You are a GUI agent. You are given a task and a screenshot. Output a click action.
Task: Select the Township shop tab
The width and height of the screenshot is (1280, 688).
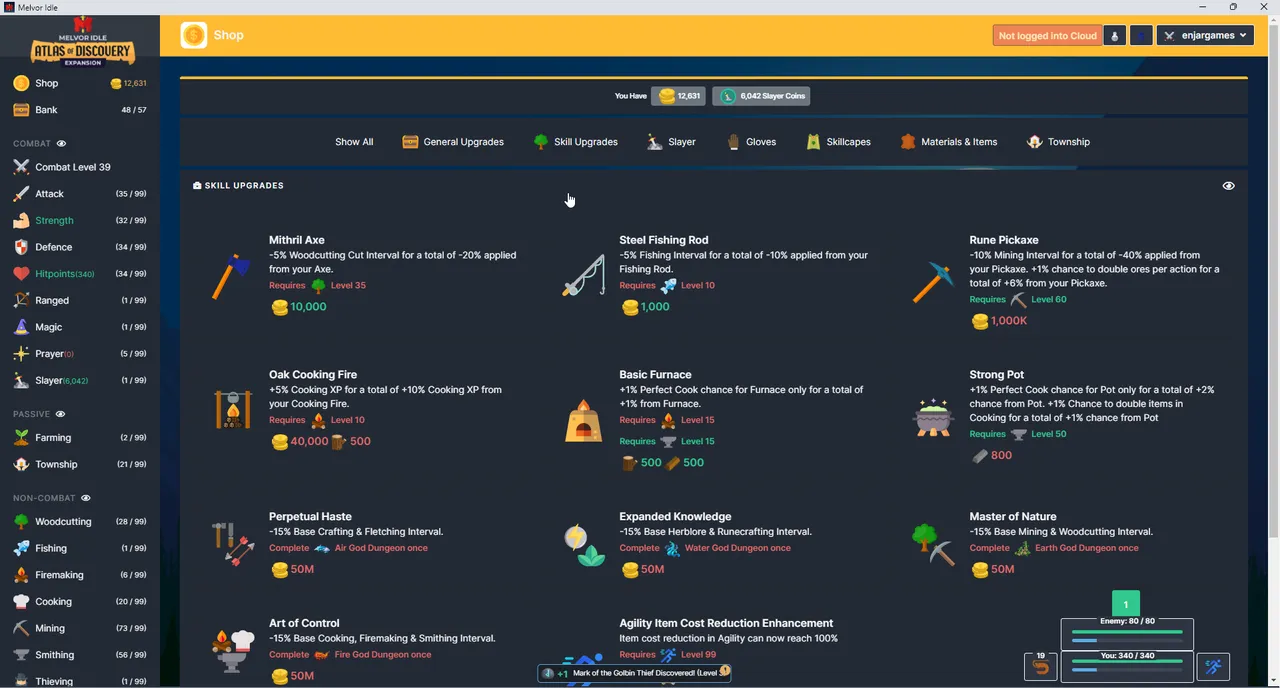1058,142
